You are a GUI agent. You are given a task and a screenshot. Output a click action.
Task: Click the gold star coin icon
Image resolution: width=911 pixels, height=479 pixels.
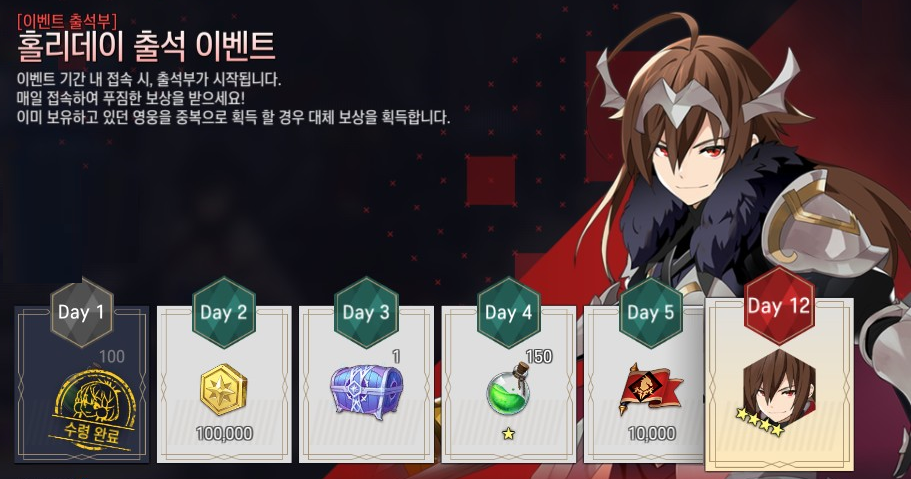tap(224, 389)
